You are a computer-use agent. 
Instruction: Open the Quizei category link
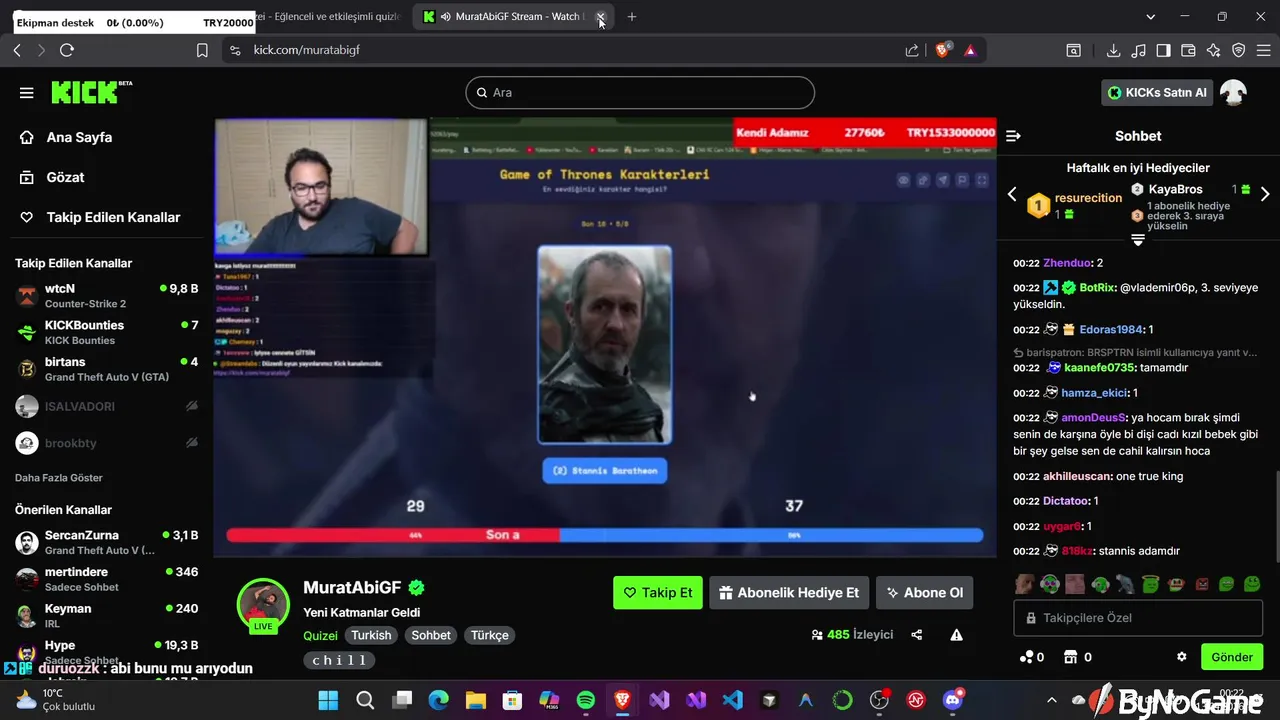(x=320, y=635)
